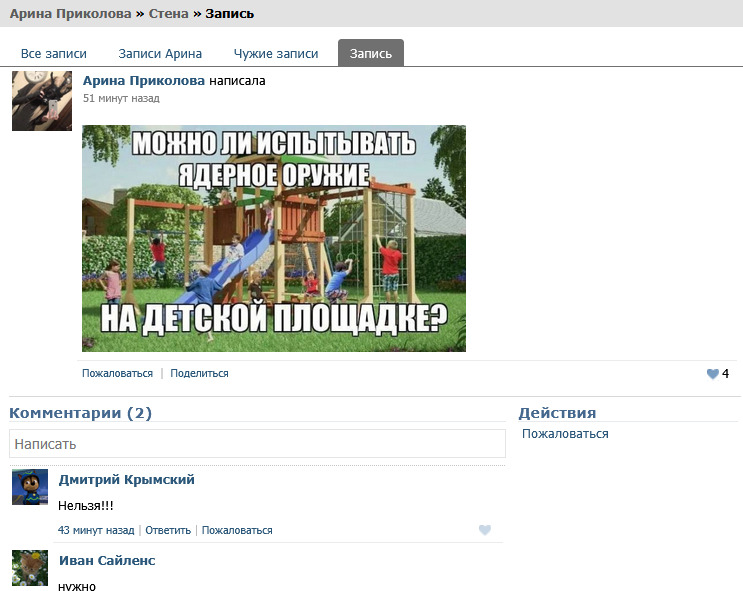The width and height of the screenshot is (743, 591).
Task: Select the active Запись tab
Action: [371, 53]
